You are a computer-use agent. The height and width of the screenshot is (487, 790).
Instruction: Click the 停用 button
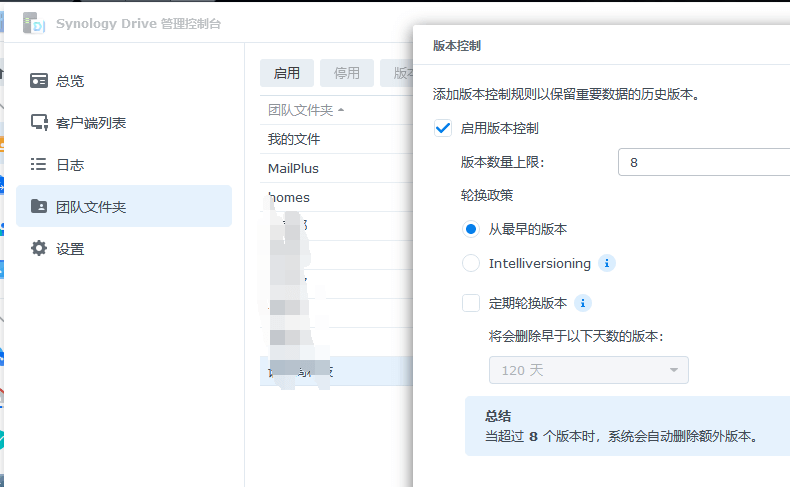coord(347,73)
